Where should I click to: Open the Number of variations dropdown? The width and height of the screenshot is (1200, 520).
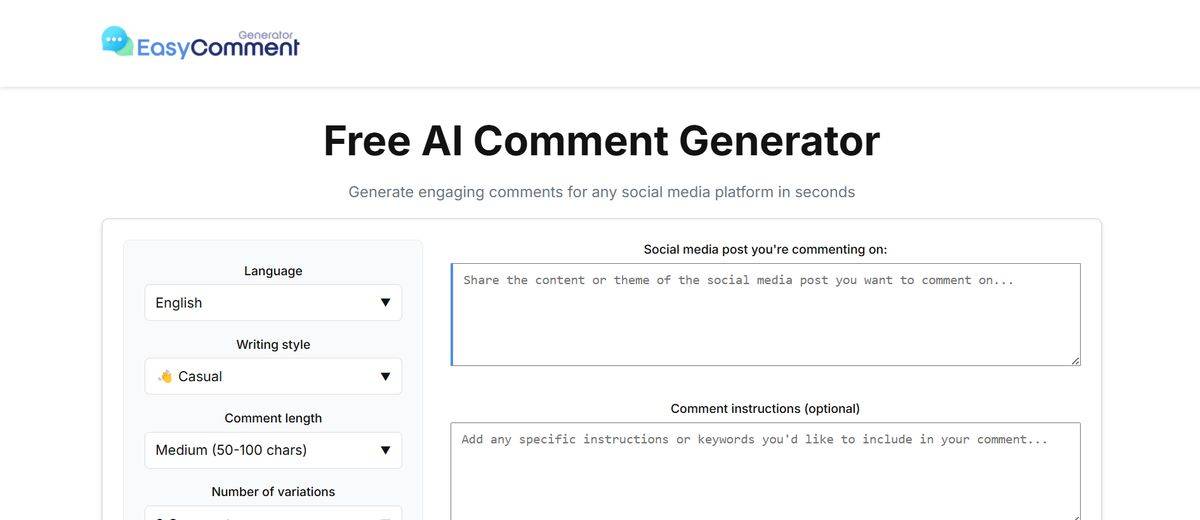272,513
